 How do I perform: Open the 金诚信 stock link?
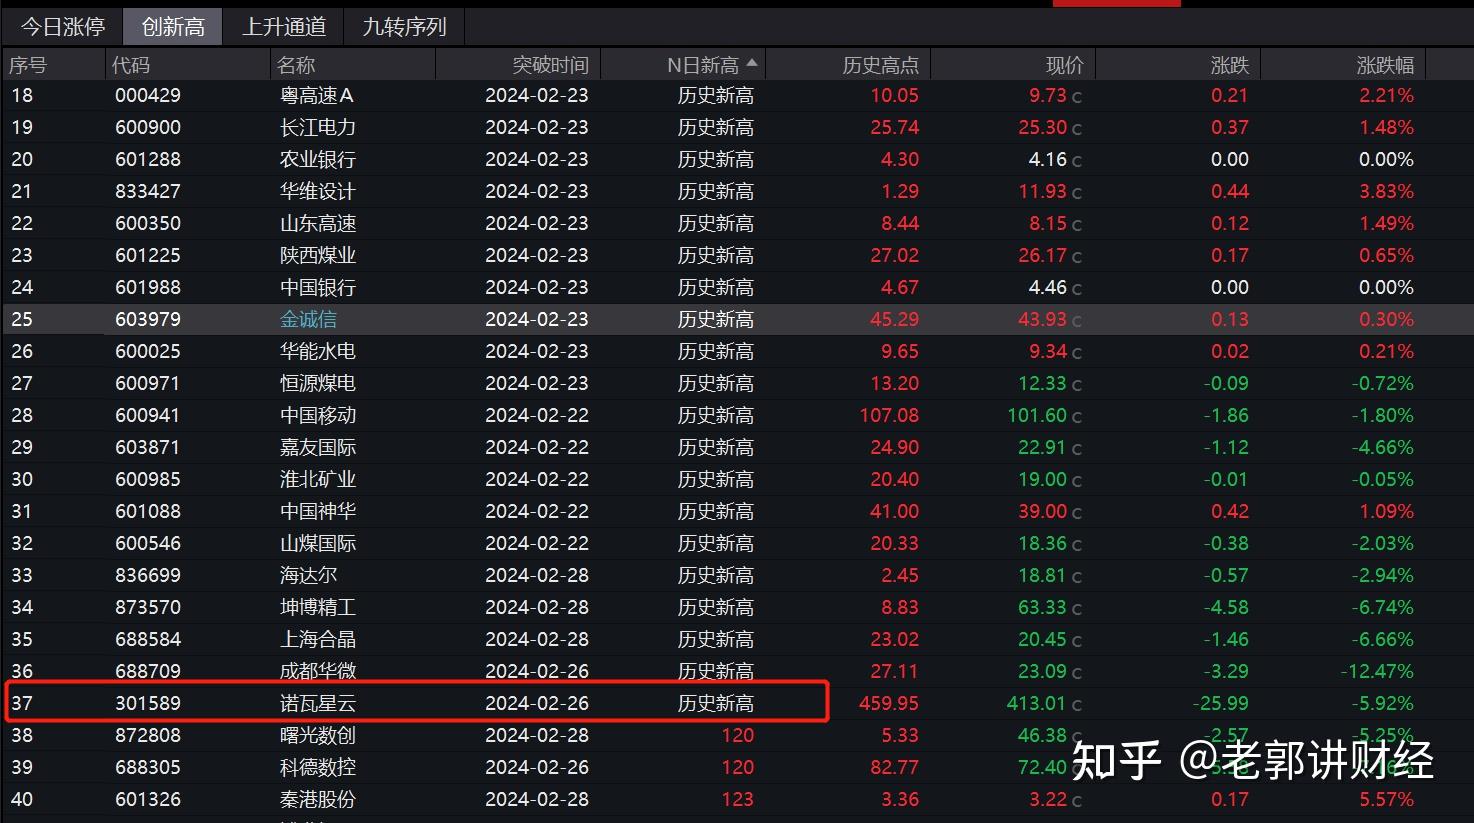click(308, 319)
